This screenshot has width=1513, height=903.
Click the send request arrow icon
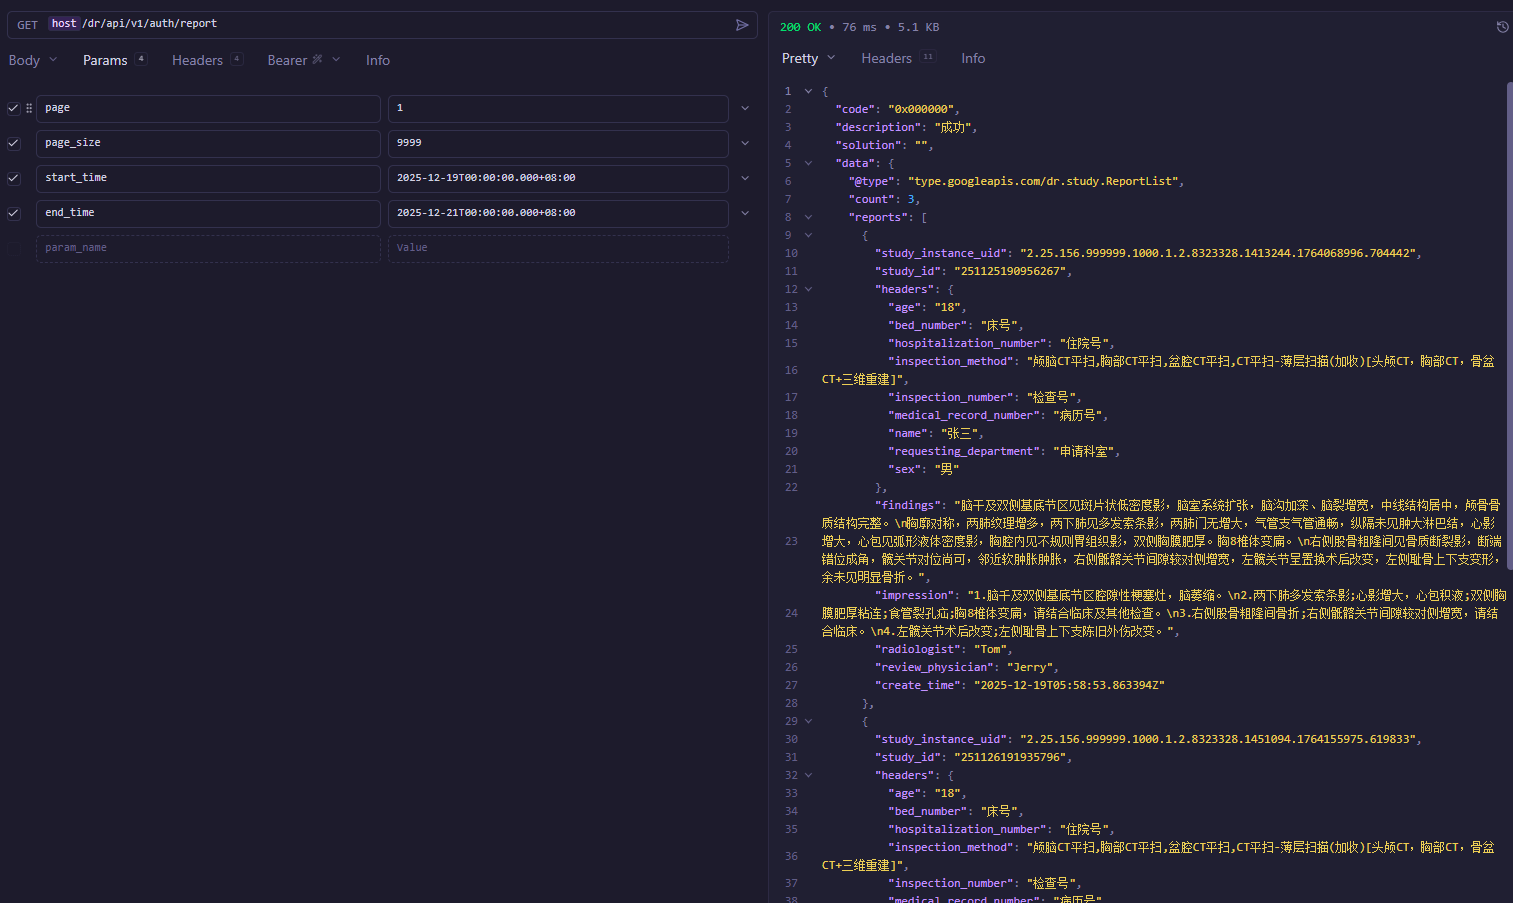tap(742, 25)
